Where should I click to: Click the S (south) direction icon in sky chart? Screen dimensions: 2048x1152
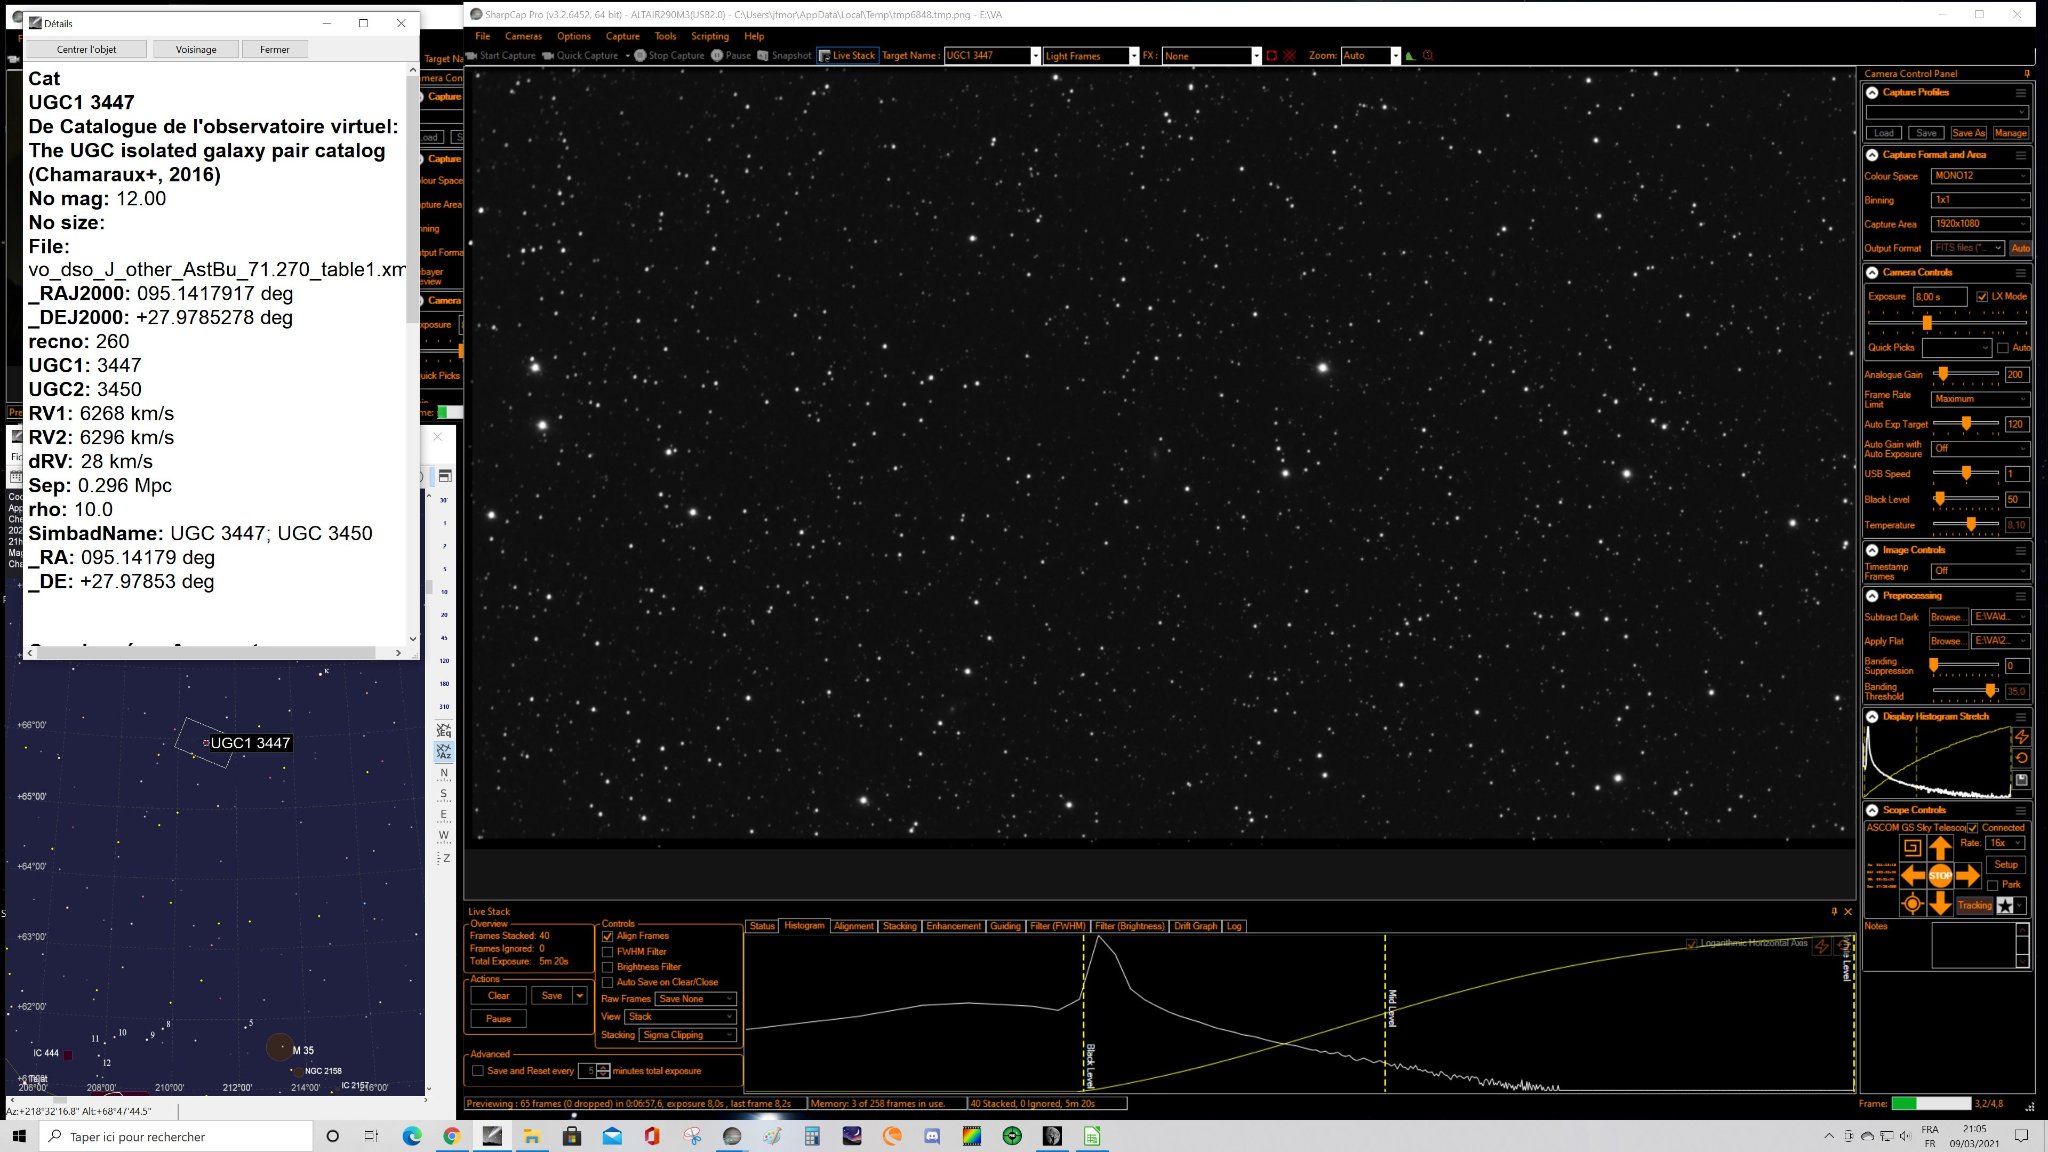(444, 794)
